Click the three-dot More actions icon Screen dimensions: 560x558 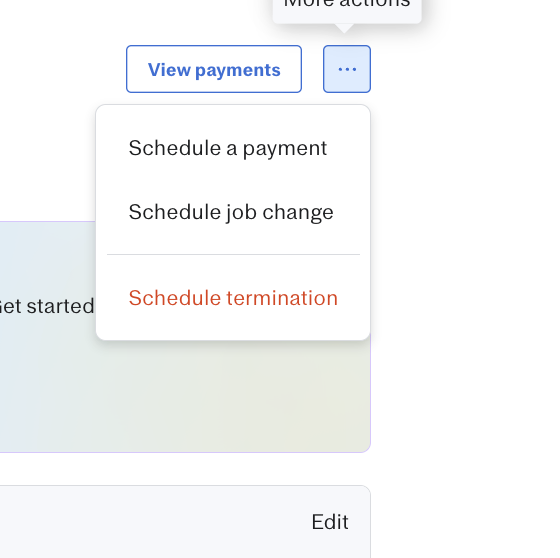(x=347, y=69)
